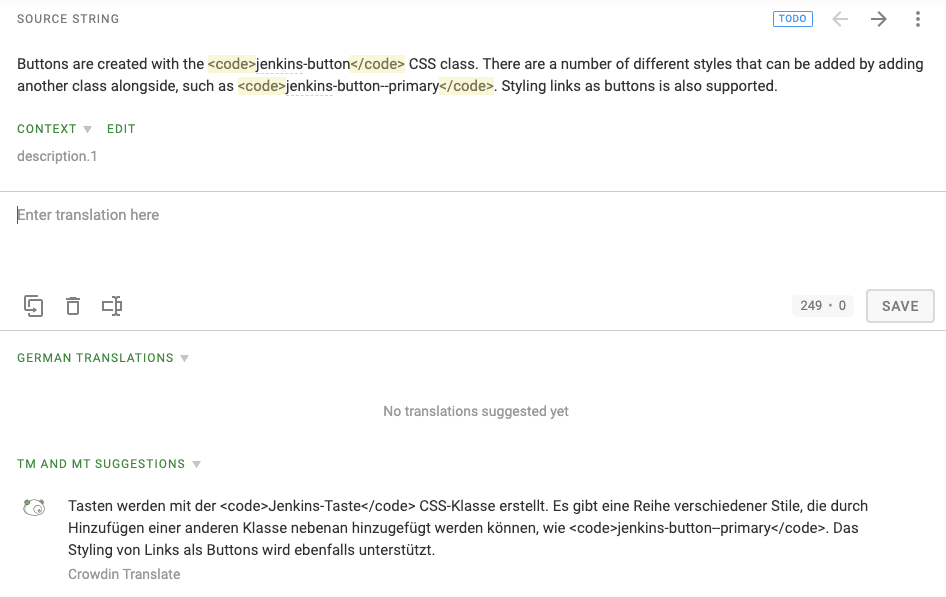Select the text selection icon in the toolbar
The height and width of the screenshot is (597, 946).
[x=112, y=306]
